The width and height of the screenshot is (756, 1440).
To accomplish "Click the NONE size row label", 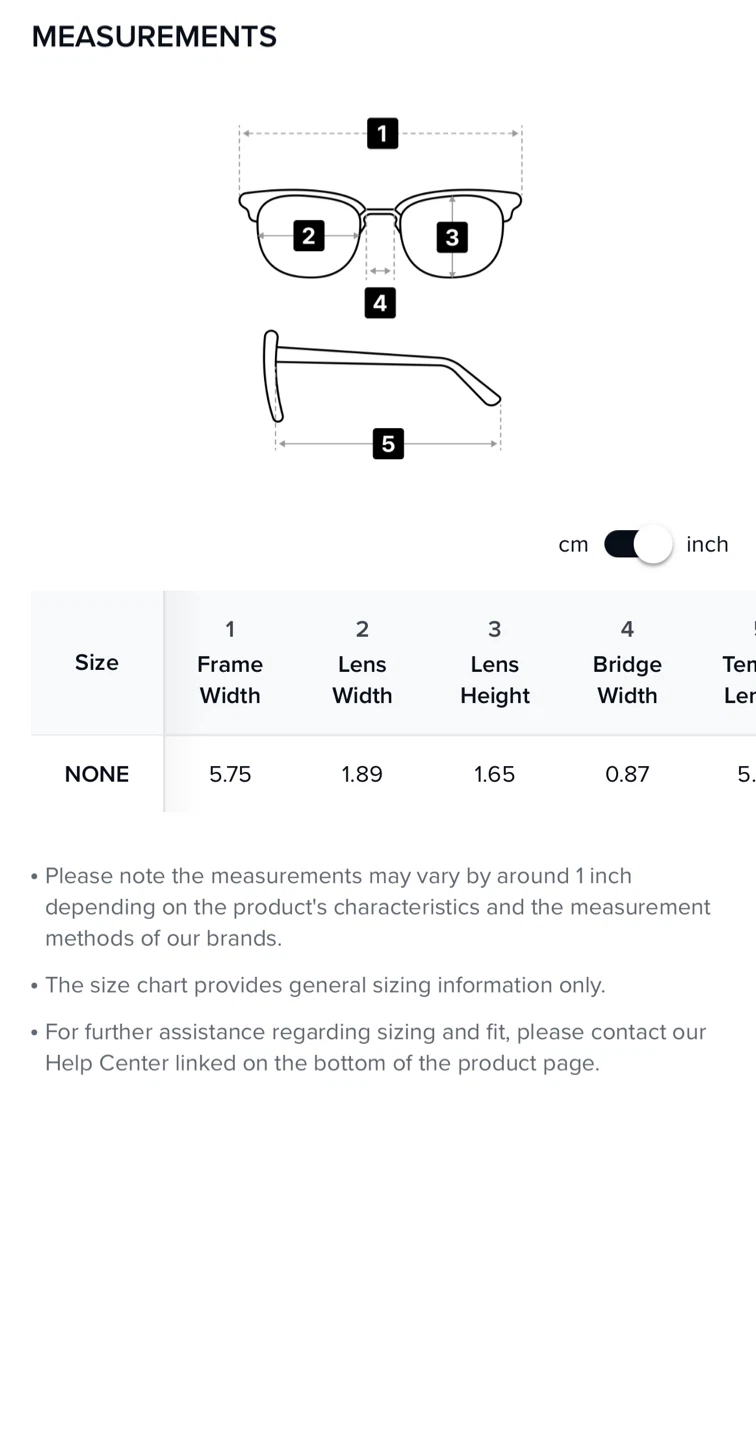I will (97, 774).
